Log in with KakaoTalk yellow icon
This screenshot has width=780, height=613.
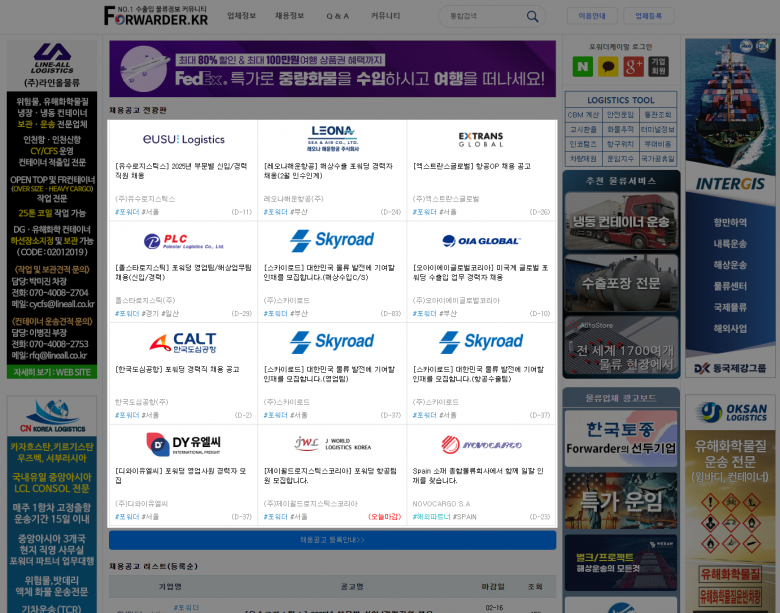(608, 66)
